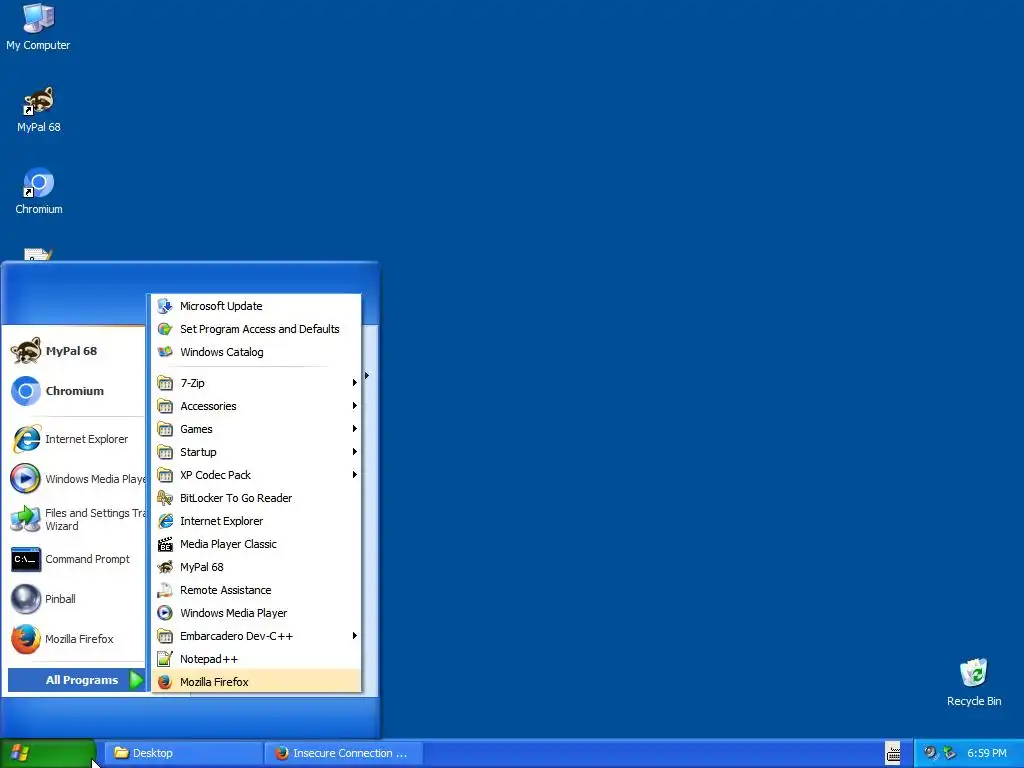Launch BitLocker To Go Reader
The height and width of the screenshot is (768, 1024).
[256, 498]
